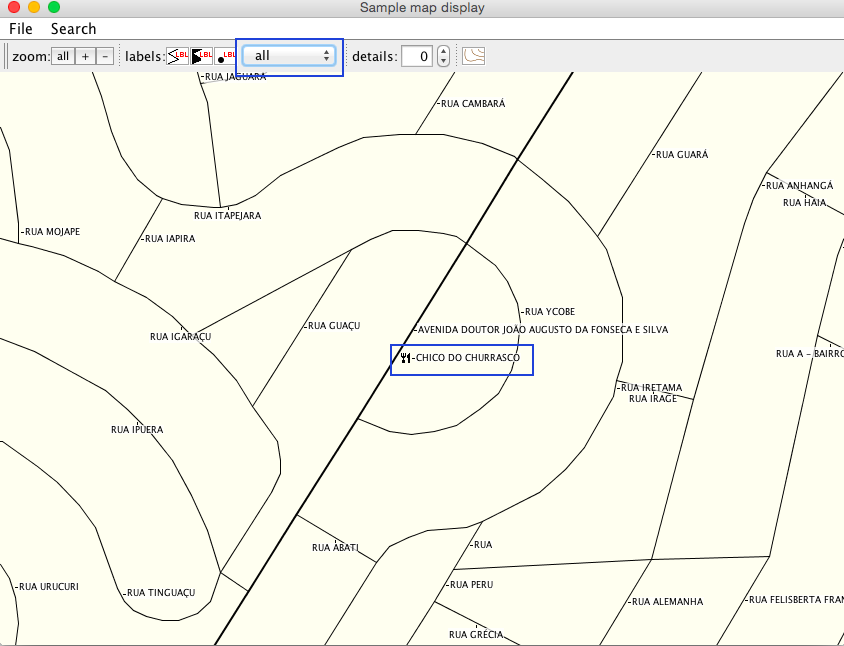Screen dimensions: 844x646
Task: Click the green macOS fullscreen button
Action: coord(54,7)
